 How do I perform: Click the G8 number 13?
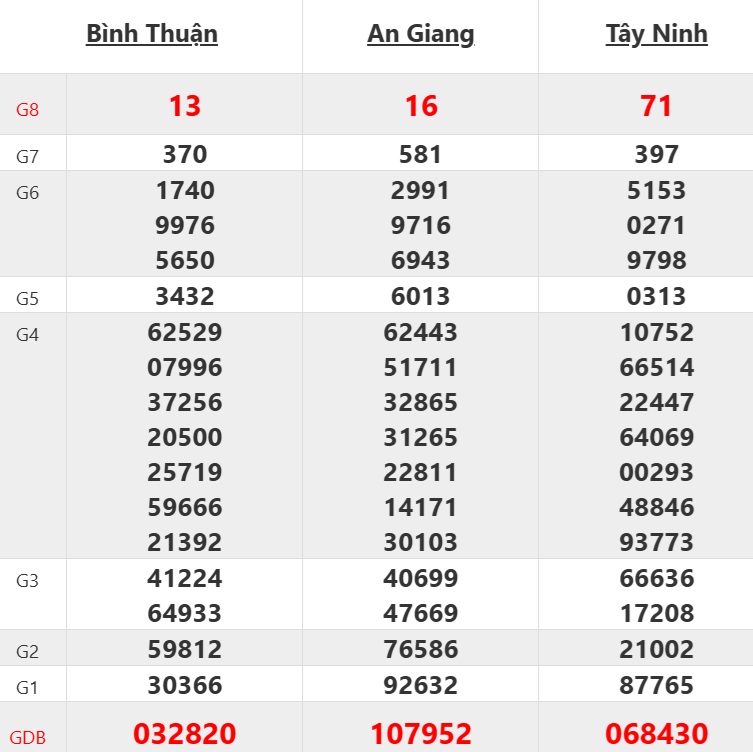coord(185,106)
